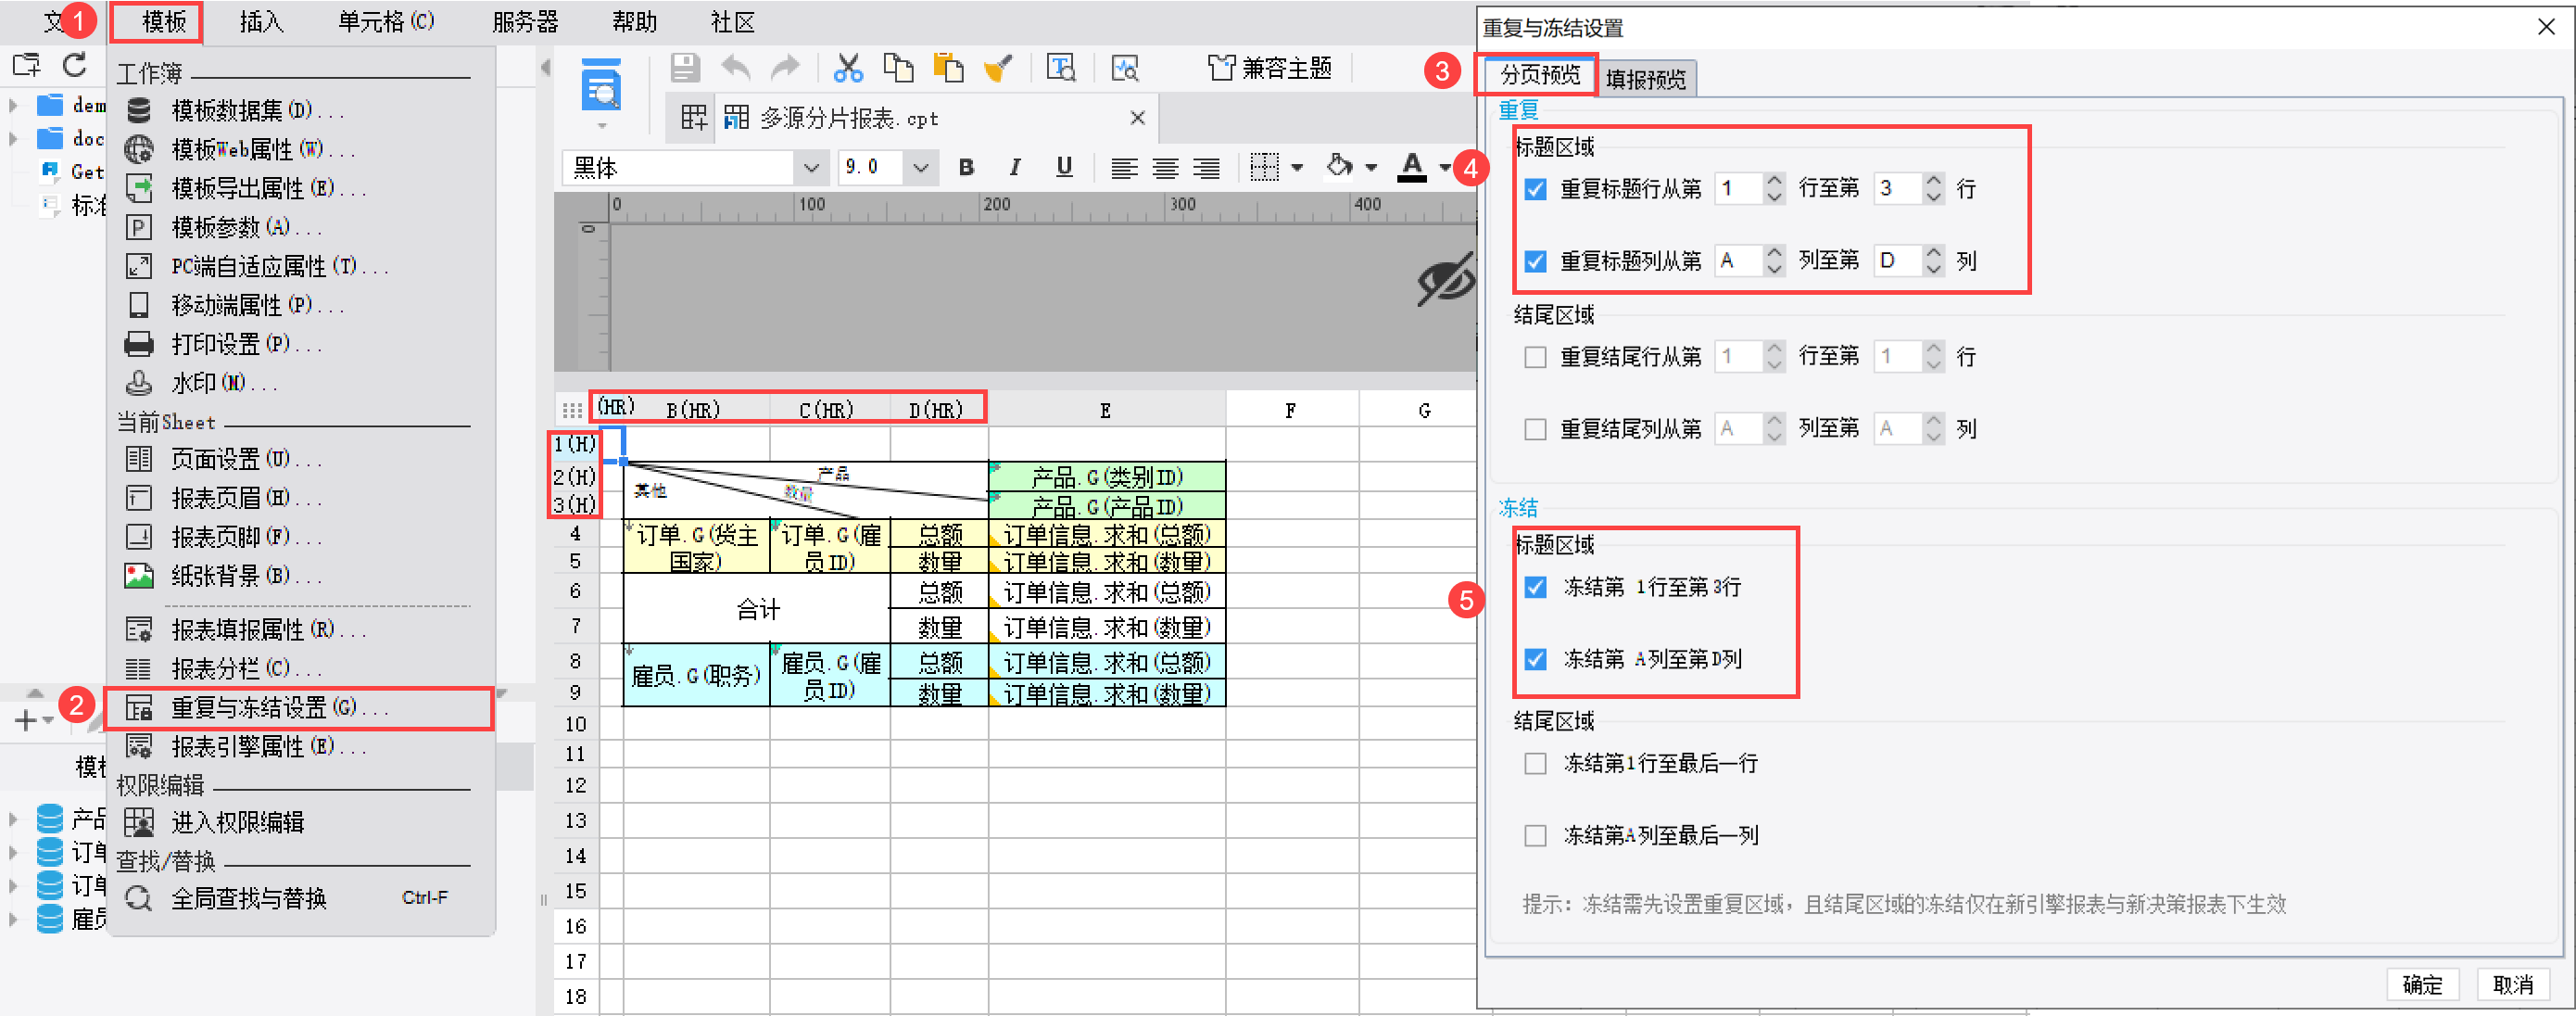Toggle Underline text formatting
2576x1016 pixels.
[x=1064, y=167]
